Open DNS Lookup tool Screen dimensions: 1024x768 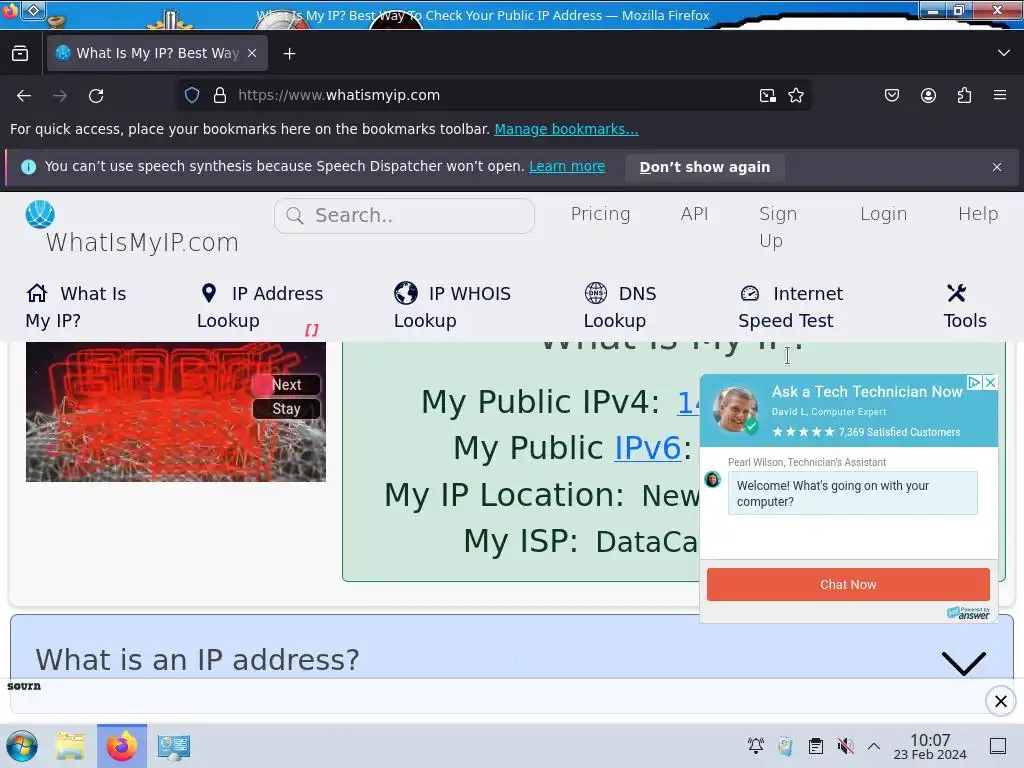620,307
